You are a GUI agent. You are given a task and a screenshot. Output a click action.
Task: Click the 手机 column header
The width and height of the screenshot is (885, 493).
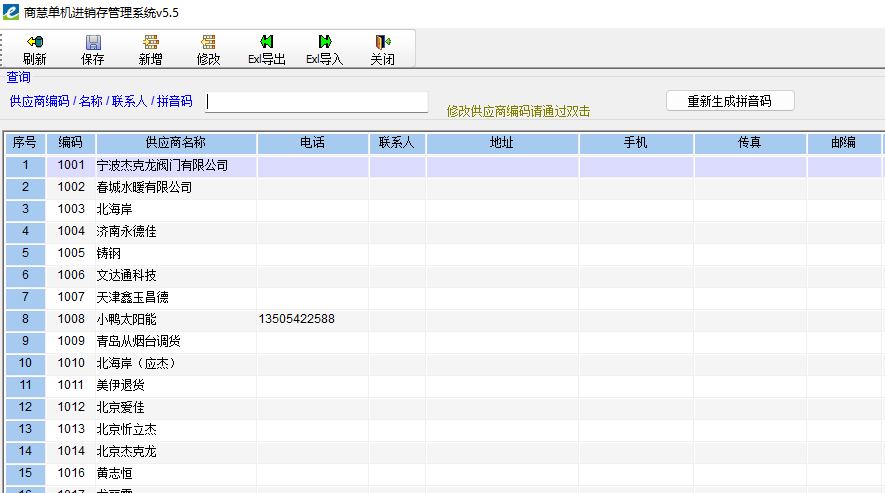[636, 143]
